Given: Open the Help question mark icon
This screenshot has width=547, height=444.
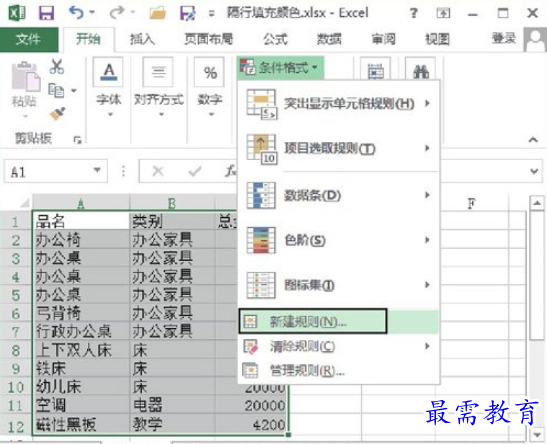Looking at the screenshot, I should [x=413, y=13].
